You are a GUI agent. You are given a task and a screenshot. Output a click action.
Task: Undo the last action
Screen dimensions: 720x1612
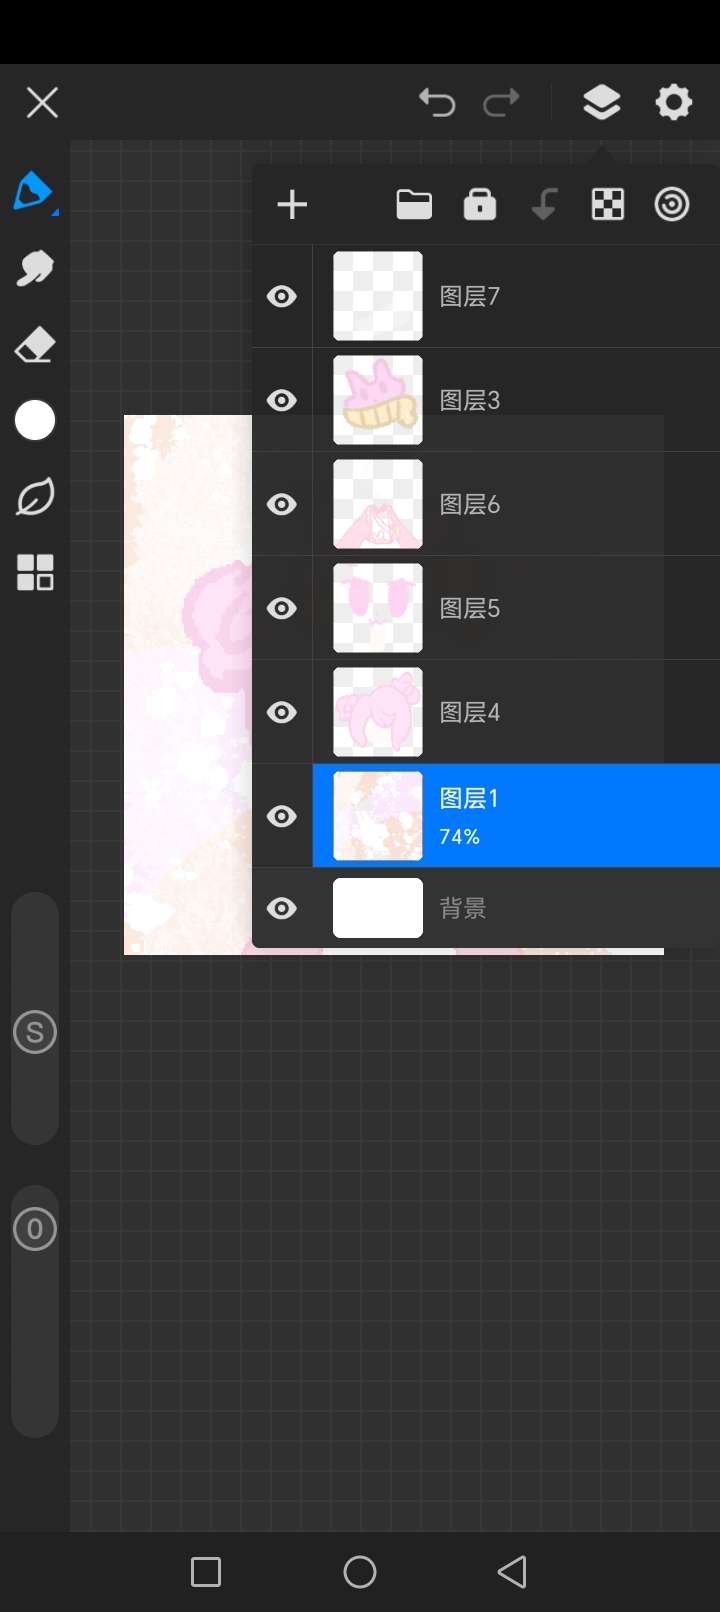coord(437,102)
